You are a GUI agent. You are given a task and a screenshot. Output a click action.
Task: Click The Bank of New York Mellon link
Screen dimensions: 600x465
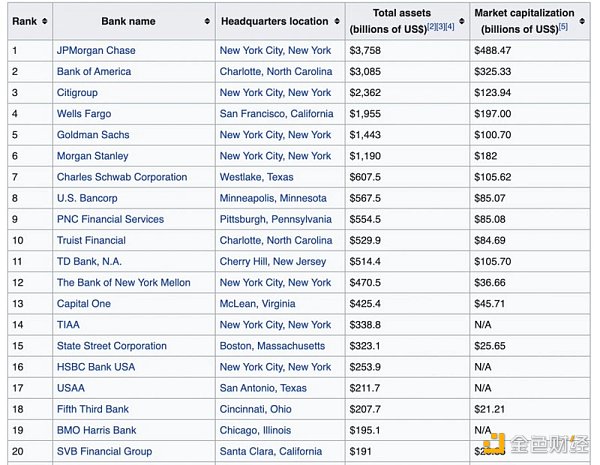[123, 283]
